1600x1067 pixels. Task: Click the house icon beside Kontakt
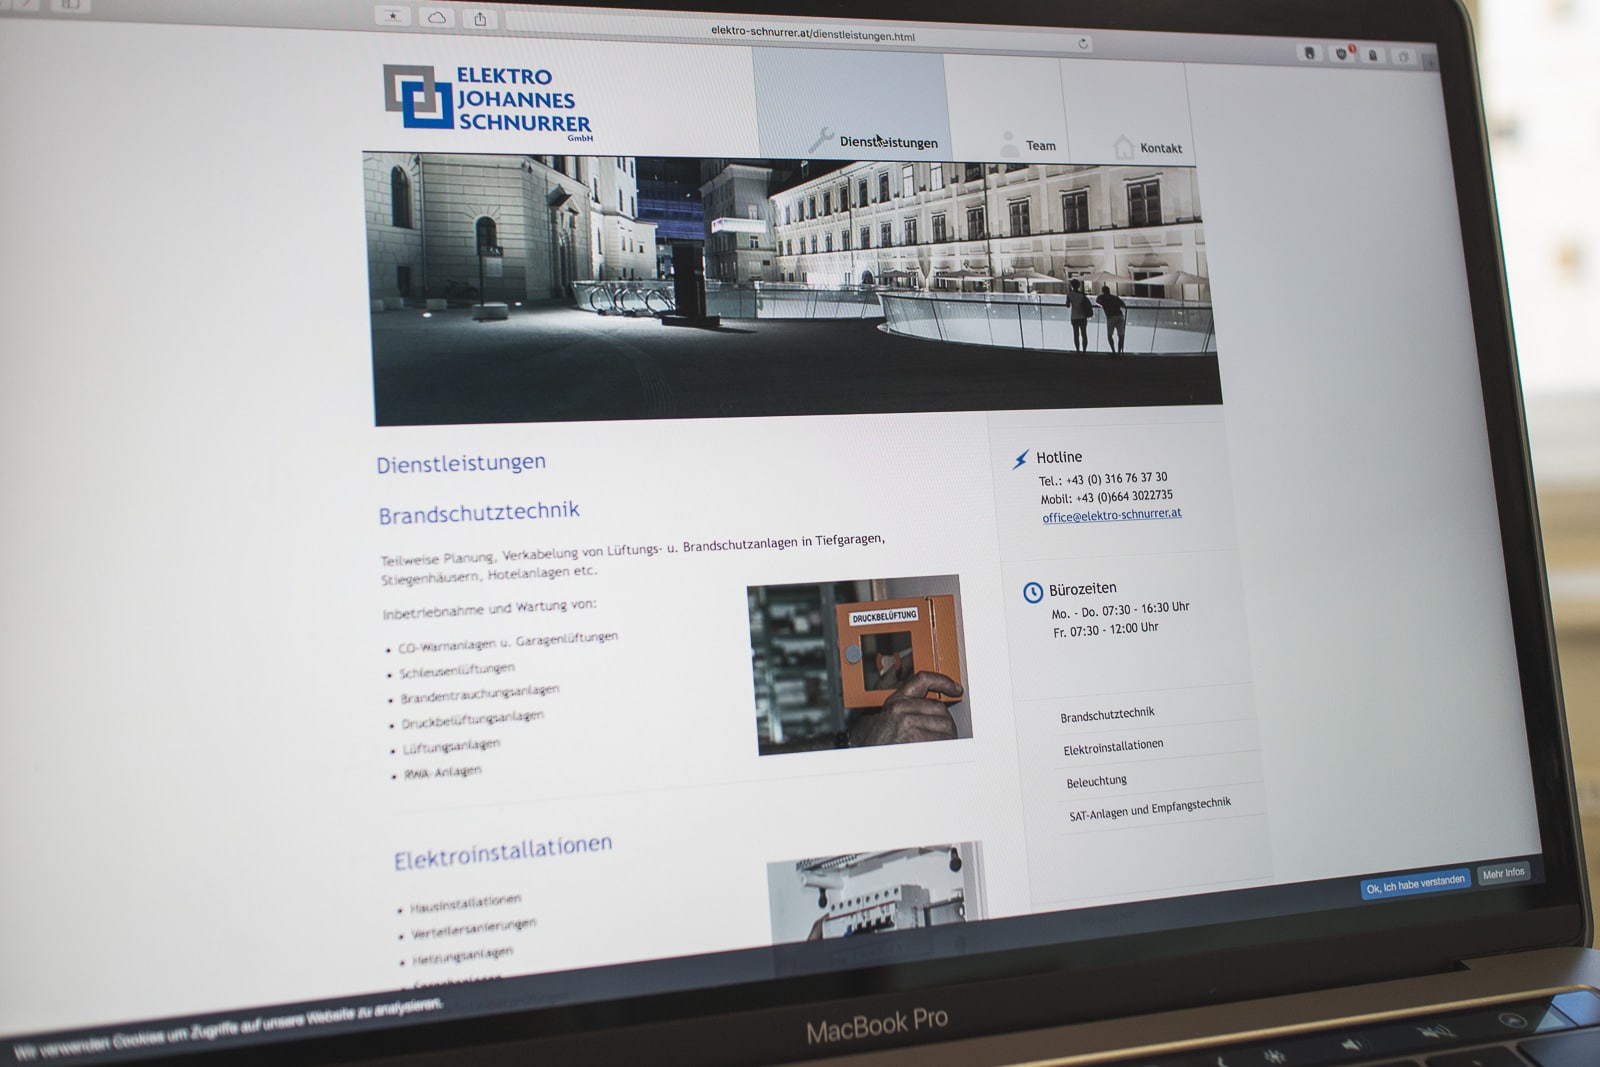pyautogui.click(x=1124, y=147)
